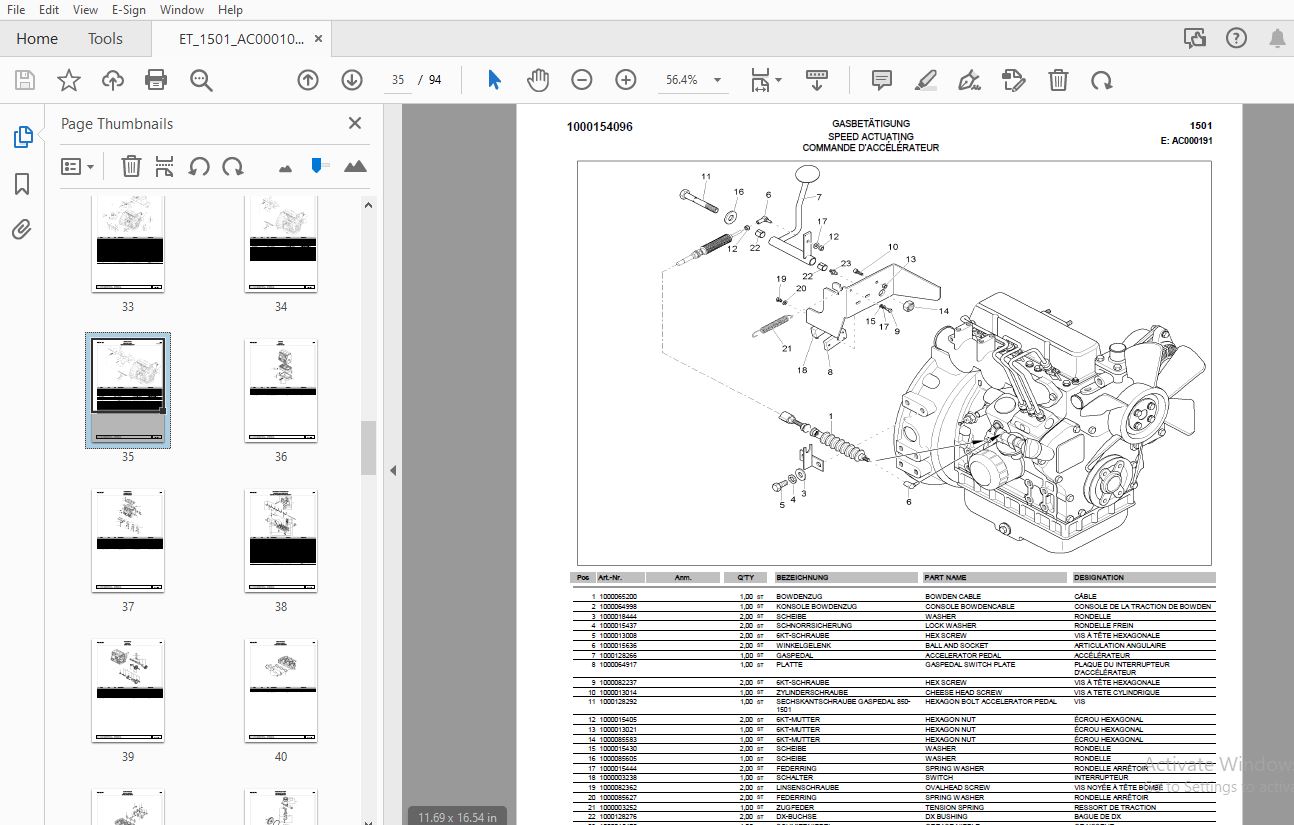The height and width of the screenshot is (825, 1294).
Task: Zoom in with the plus icon
Action: pyautogui.click(x=626, y=80)
